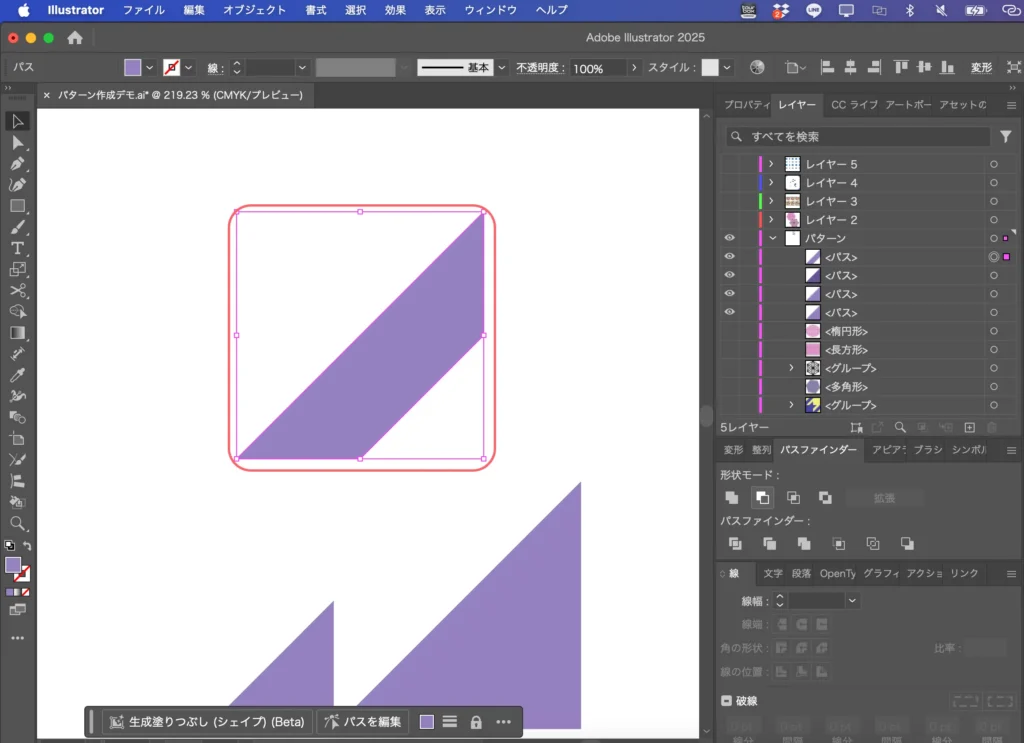
Task: Click 生成塗りつぶし (シェイプ) button
Action: (207, 722)
